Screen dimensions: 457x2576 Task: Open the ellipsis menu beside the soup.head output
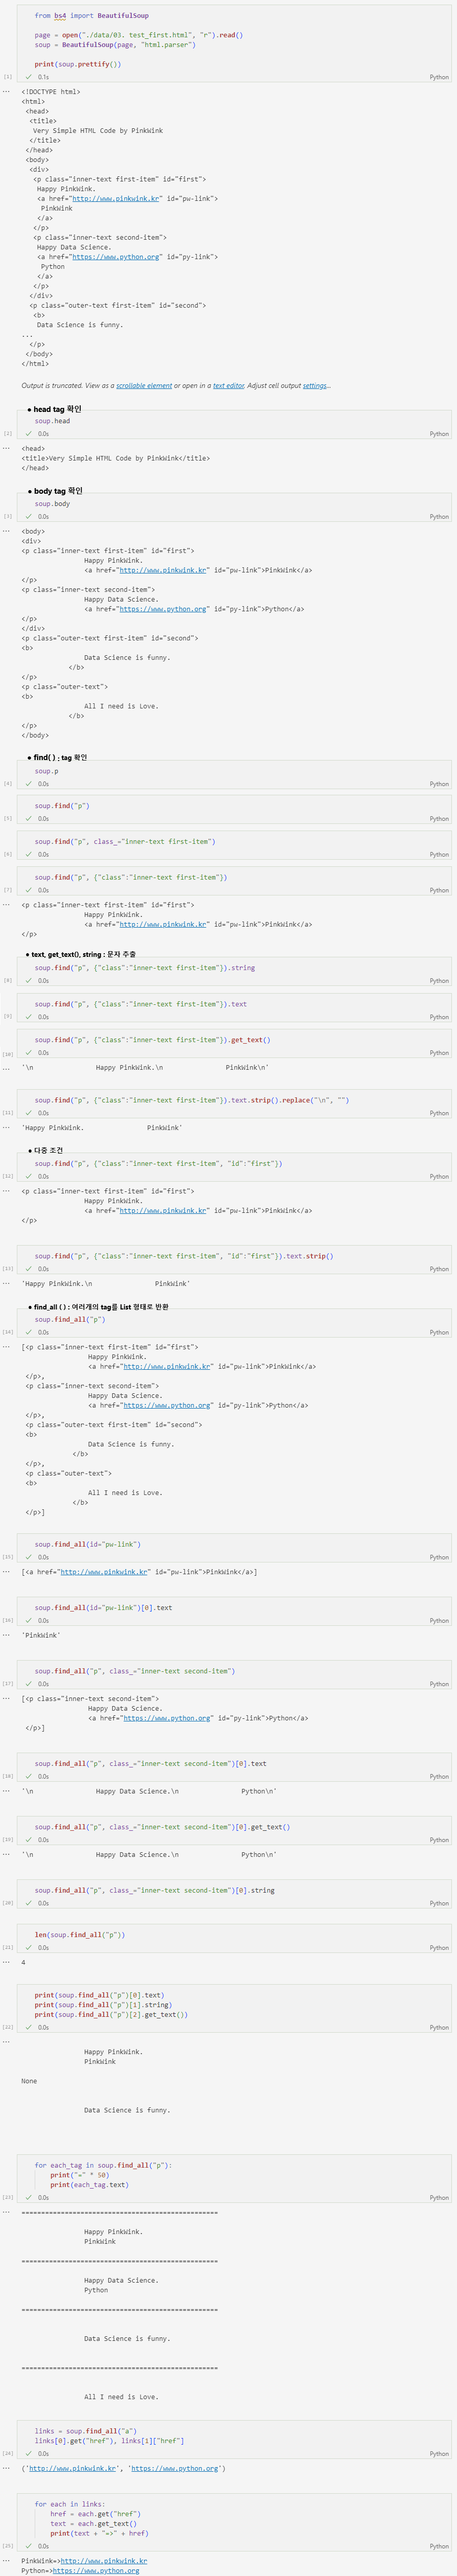point(6,449)
